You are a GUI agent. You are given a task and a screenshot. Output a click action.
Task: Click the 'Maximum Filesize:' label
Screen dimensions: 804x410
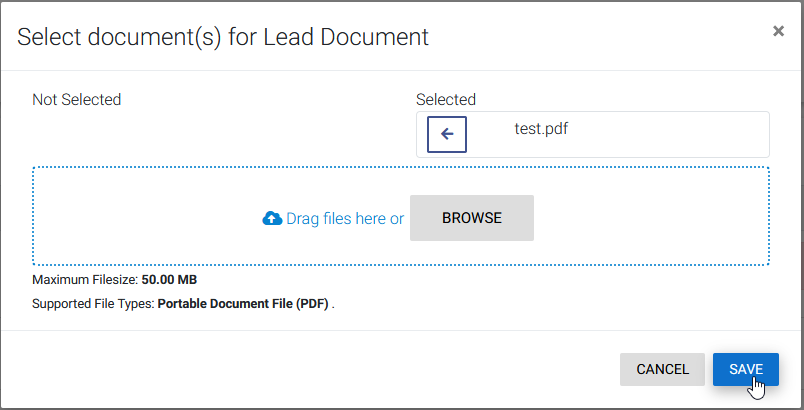85,280
